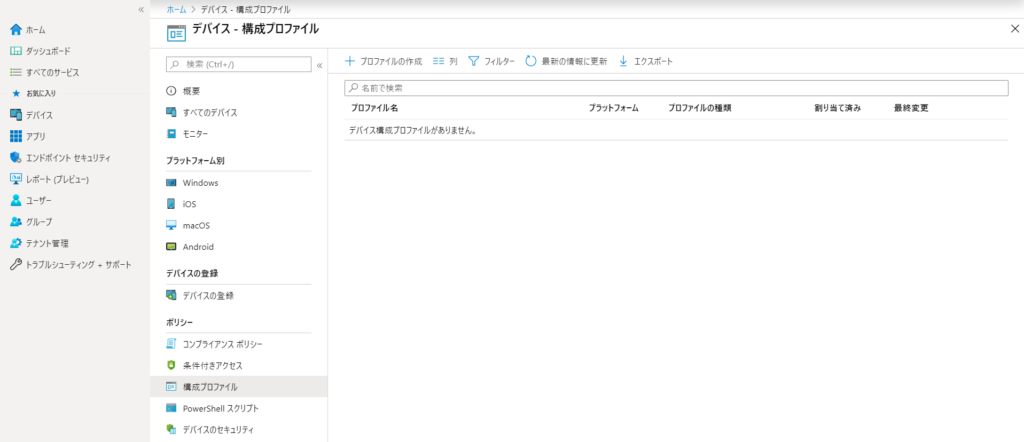Click 最新の情報に更新 (Refresh) button
1024x442 pixels.
[566, 61]
